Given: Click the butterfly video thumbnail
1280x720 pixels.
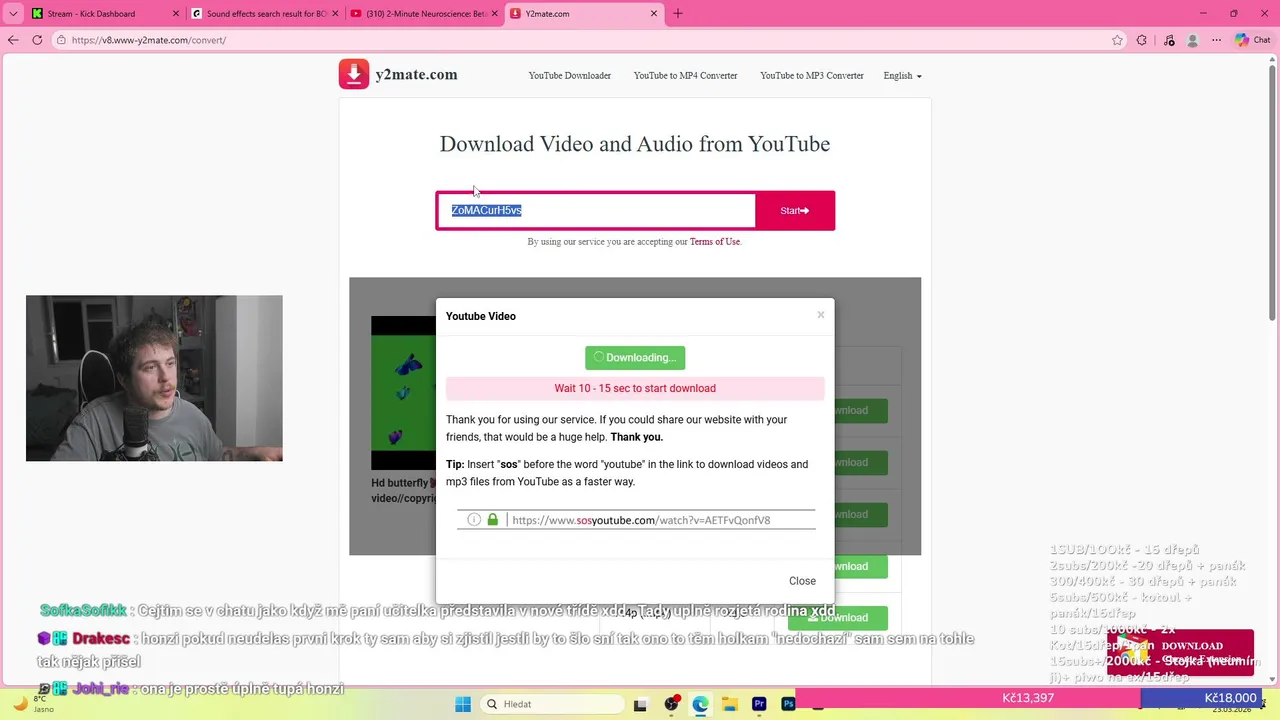Looking at the screenshot, I should (x=403, y=393).
